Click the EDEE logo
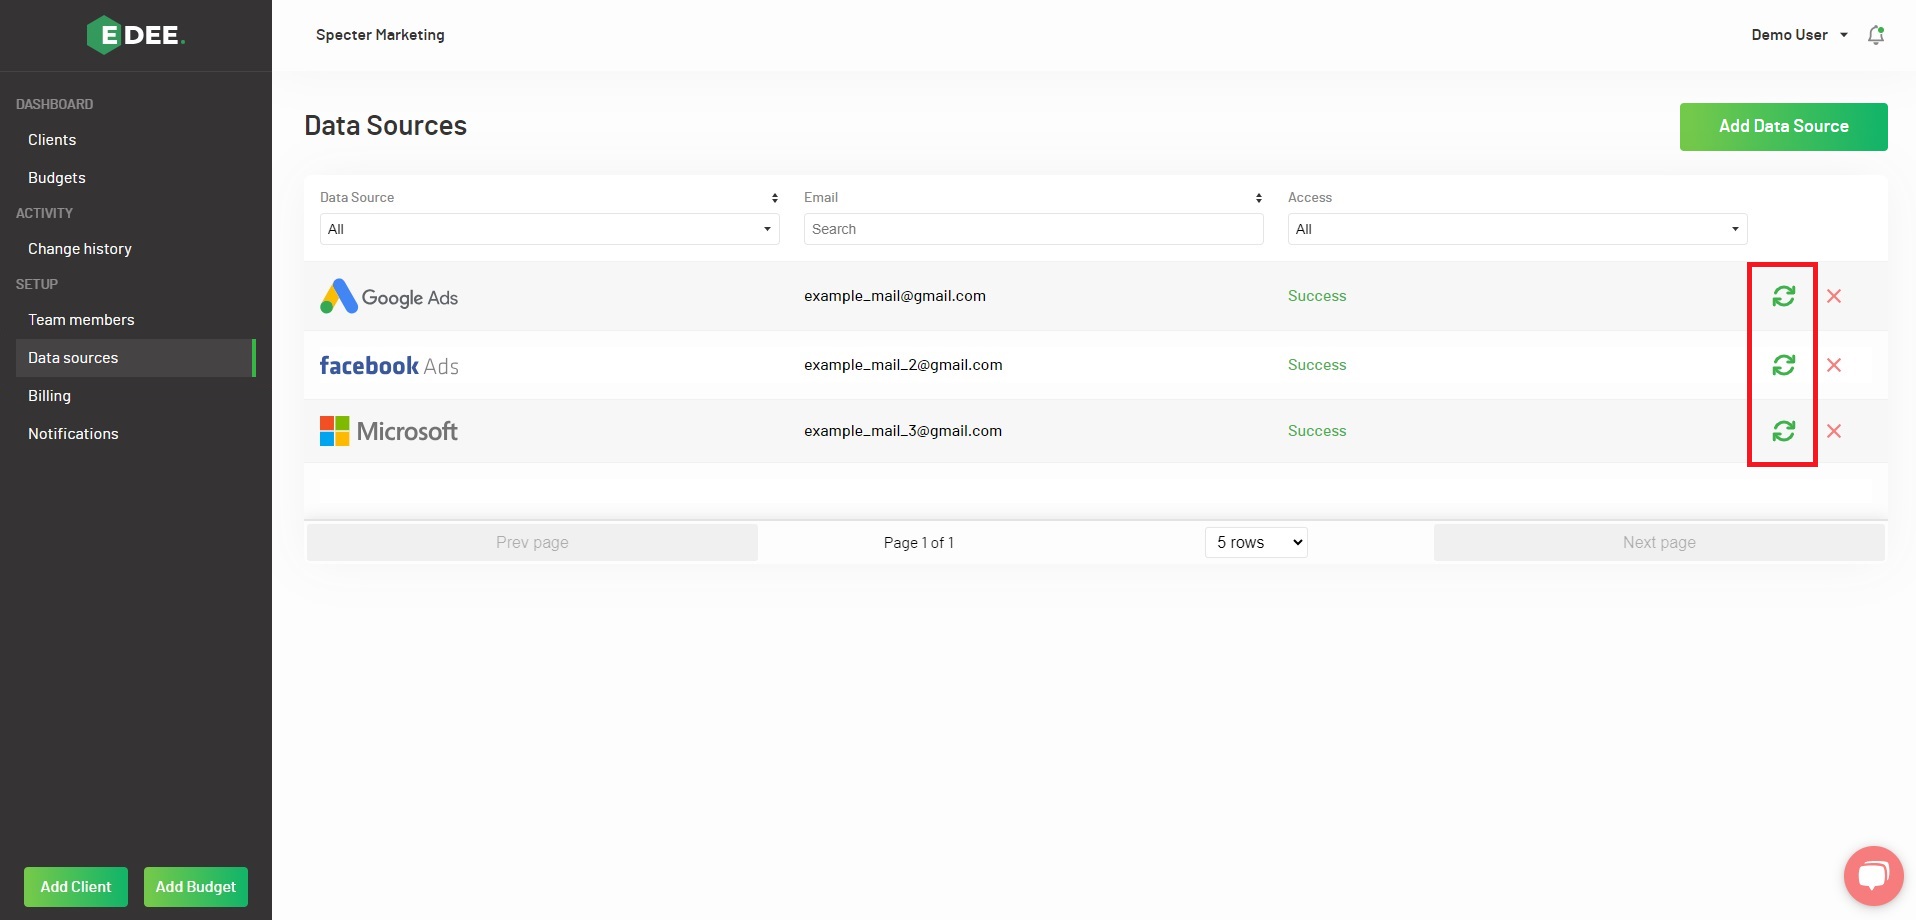Image resolution: width=1916 pixels, height=920 pixels. (x=135, y=35)
